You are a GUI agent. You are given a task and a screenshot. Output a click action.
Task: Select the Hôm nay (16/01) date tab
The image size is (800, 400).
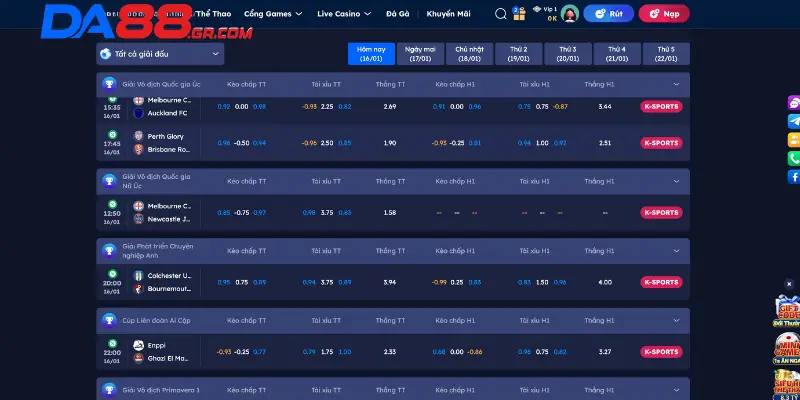point(370,53)
